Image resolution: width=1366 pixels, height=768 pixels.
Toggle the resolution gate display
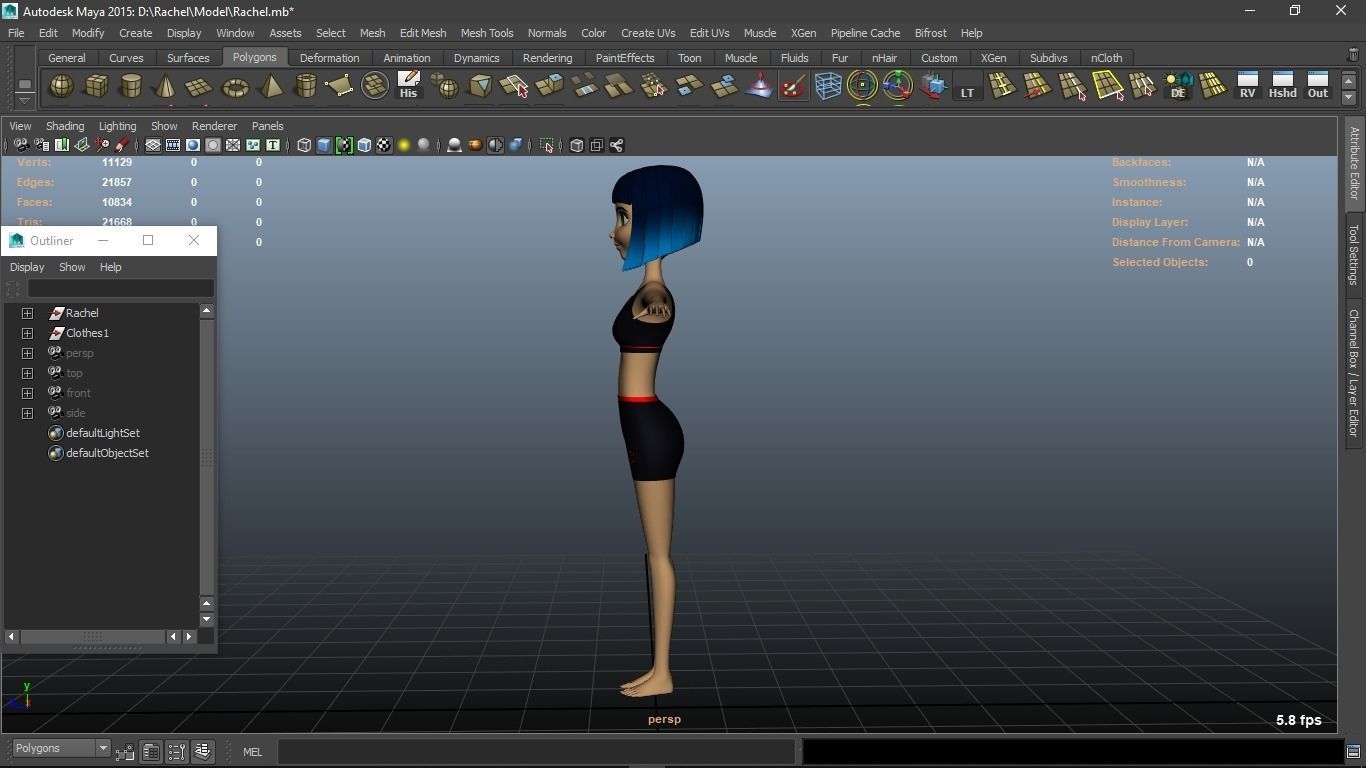193,145
